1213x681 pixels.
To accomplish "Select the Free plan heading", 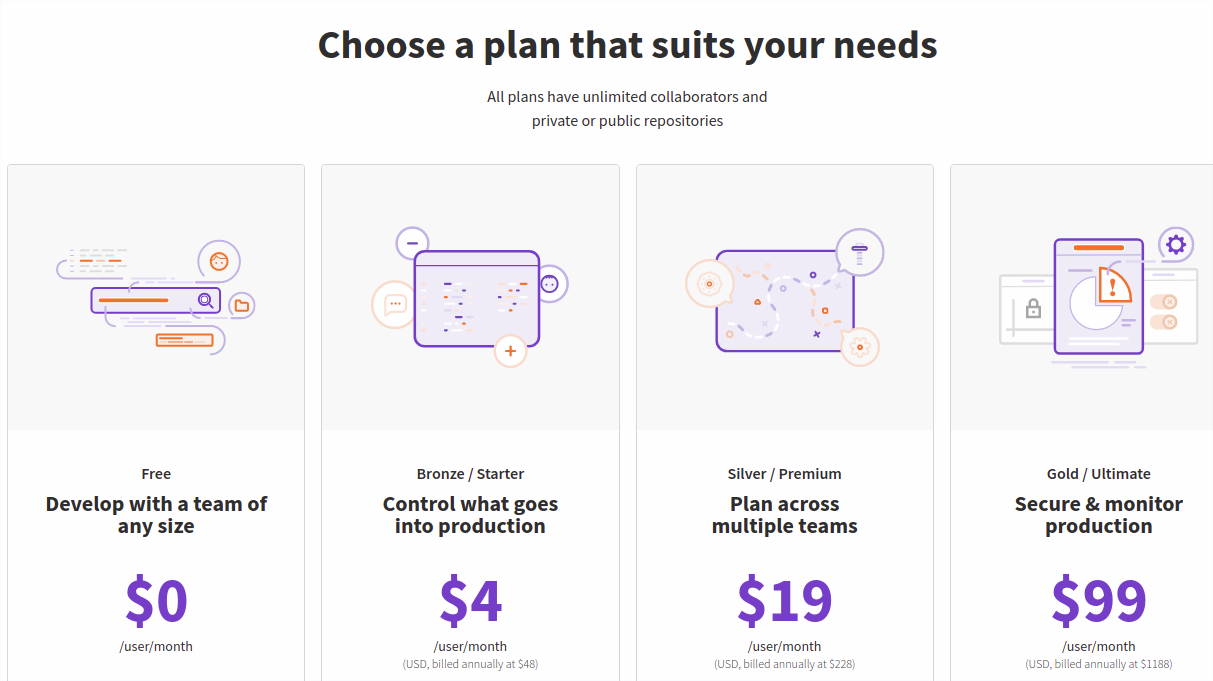I will [x=156, y=474].
